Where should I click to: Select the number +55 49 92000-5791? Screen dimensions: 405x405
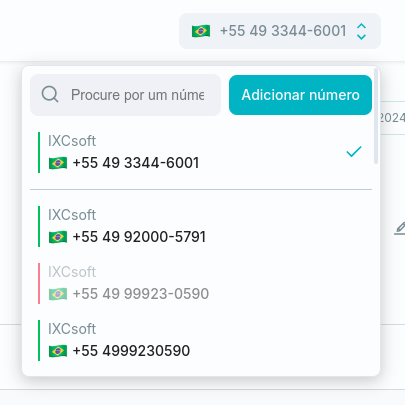click(x=201, y=226)
